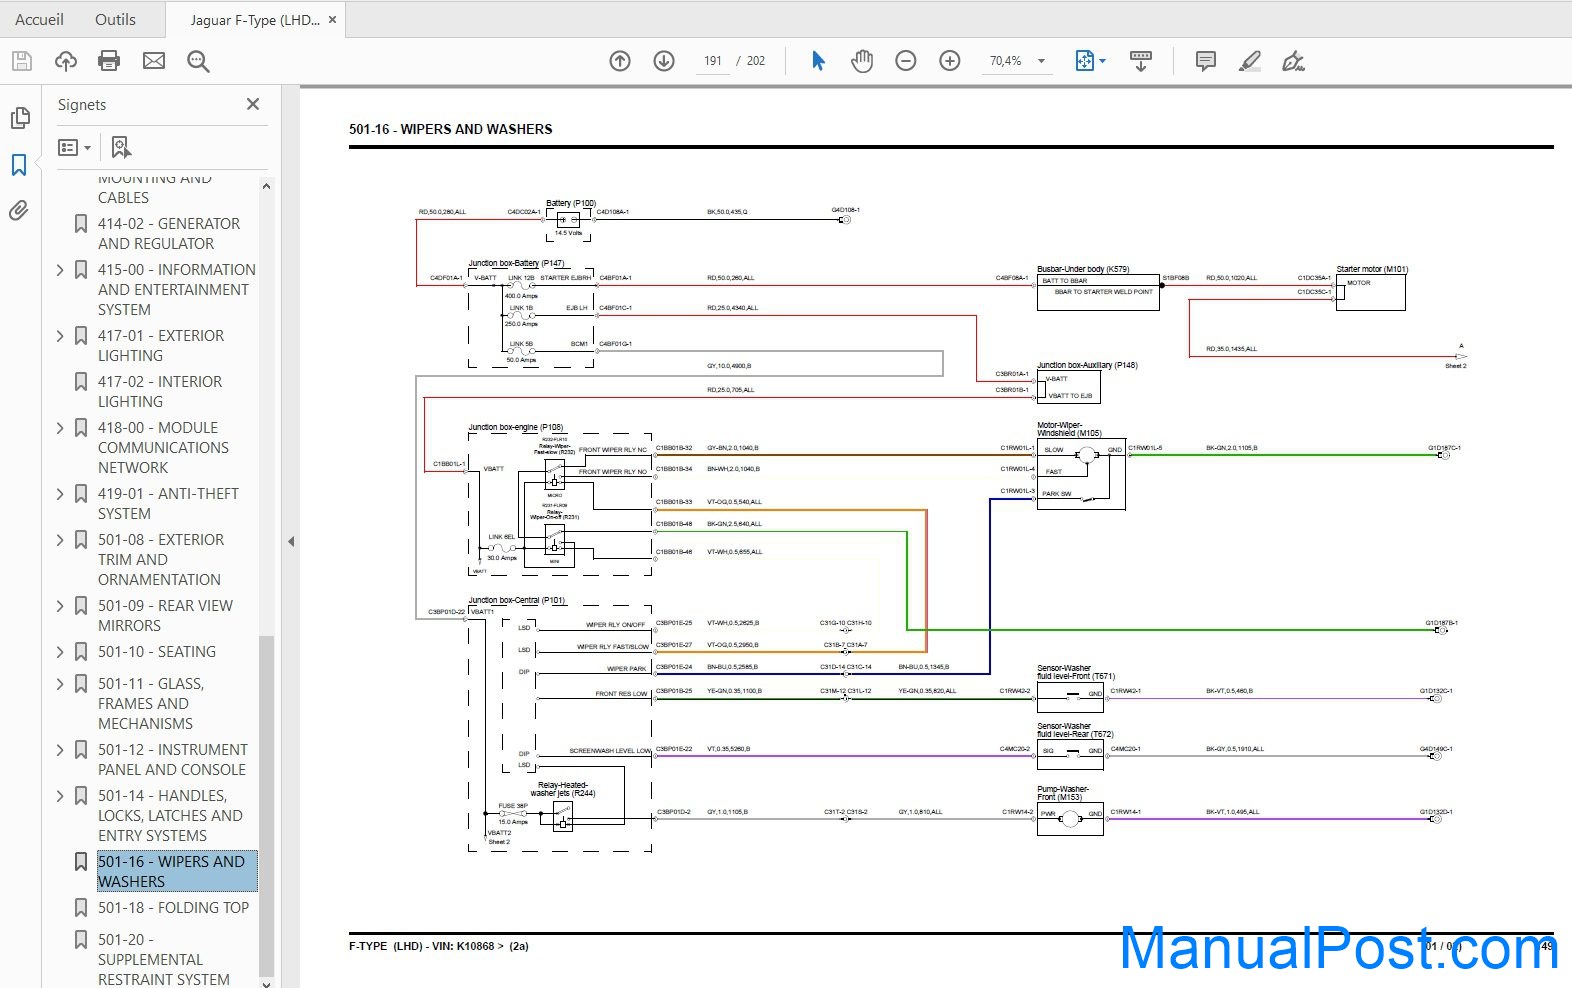
Task: Open 417-02 Interior Lighting bookmark
Action: tap(160, 392)
